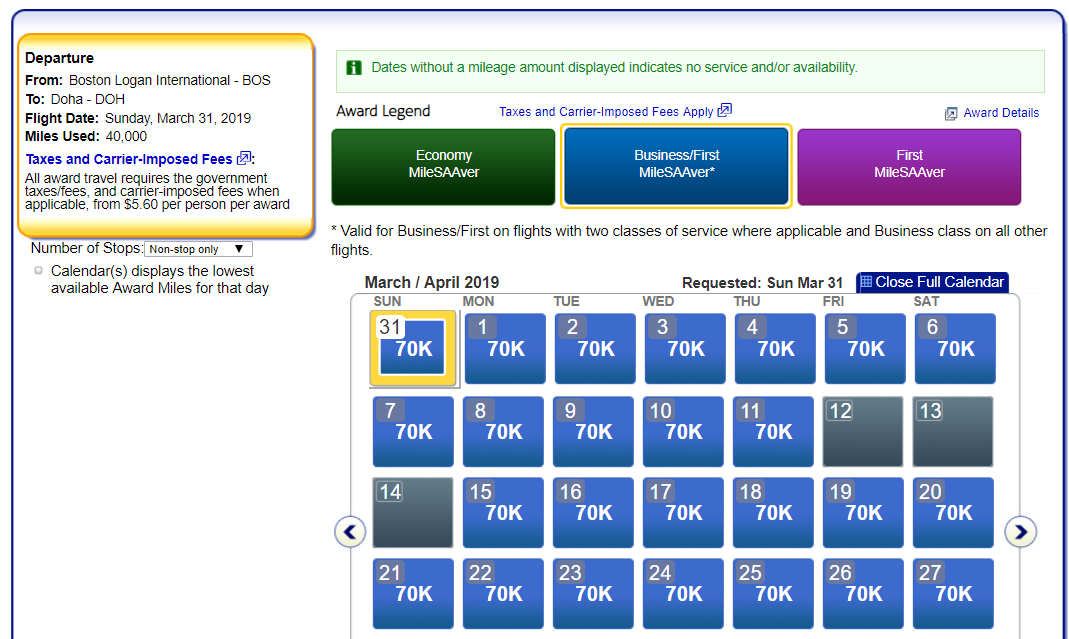Open Taxes and Carrier-Imposed Fees link in Departure box
Viewport: 1069px width, 639px height.
(129, 159)
